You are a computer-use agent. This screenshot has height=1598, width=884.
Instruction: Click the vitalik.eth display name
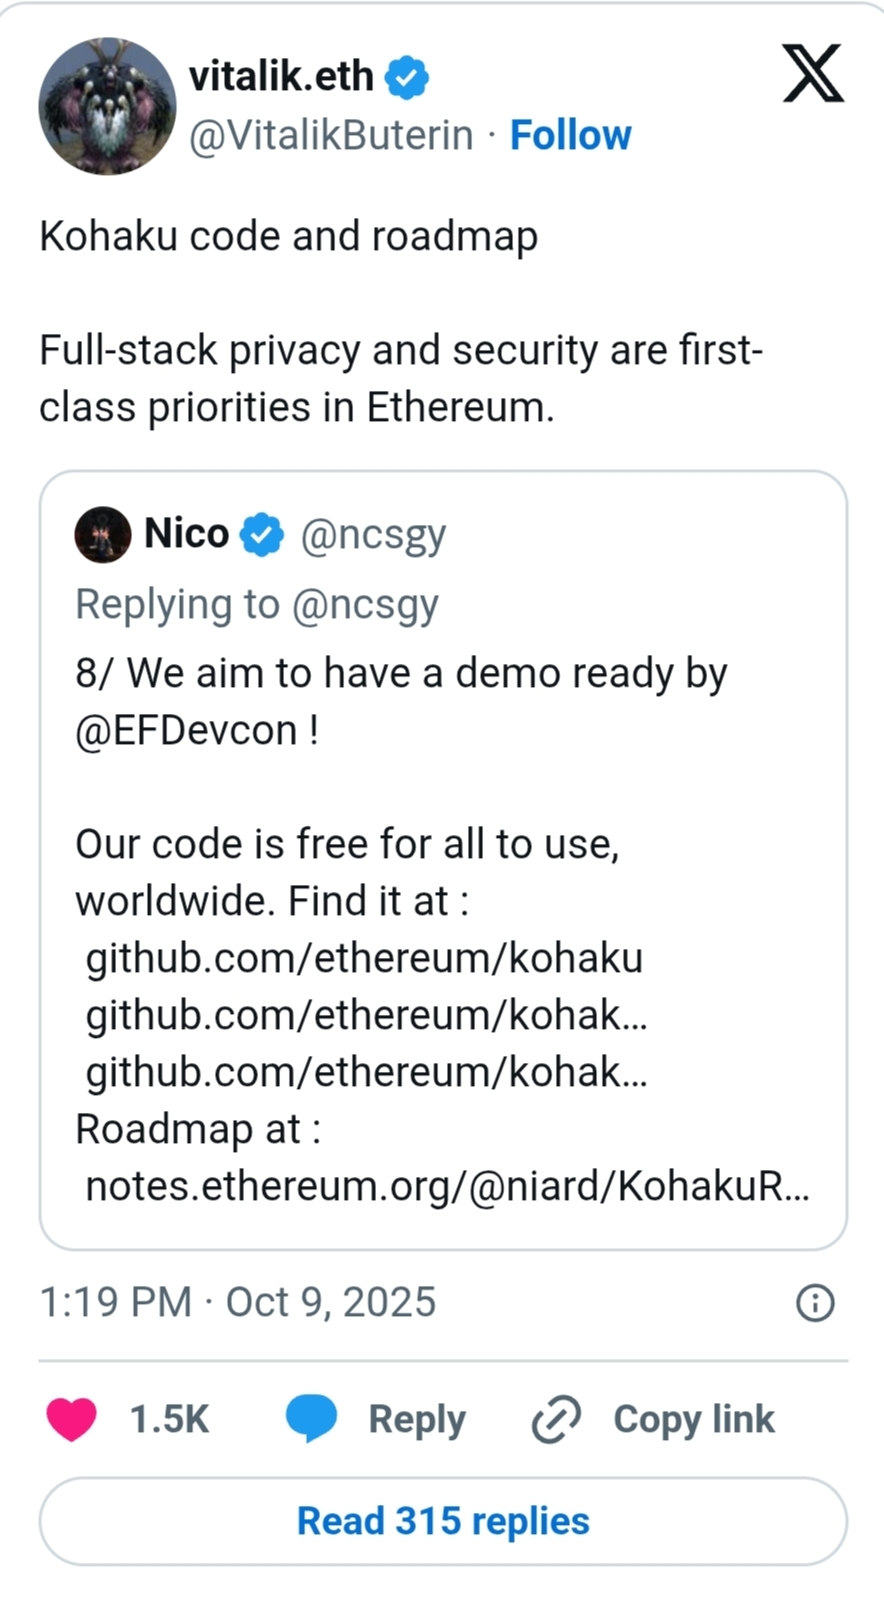[281, 76]
